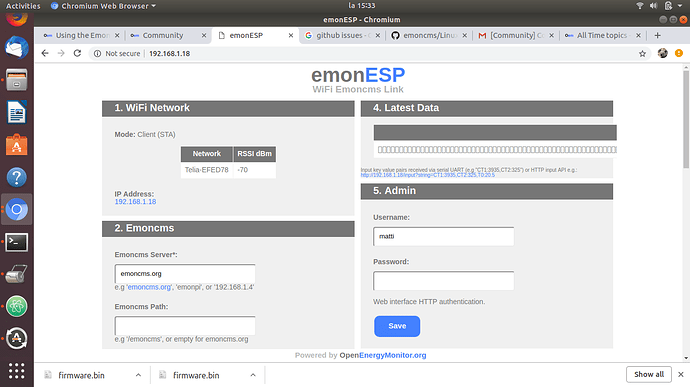Click the volume icon in top bar
Image resolution: width=690 pixels, height=387 pixels.
653,6
